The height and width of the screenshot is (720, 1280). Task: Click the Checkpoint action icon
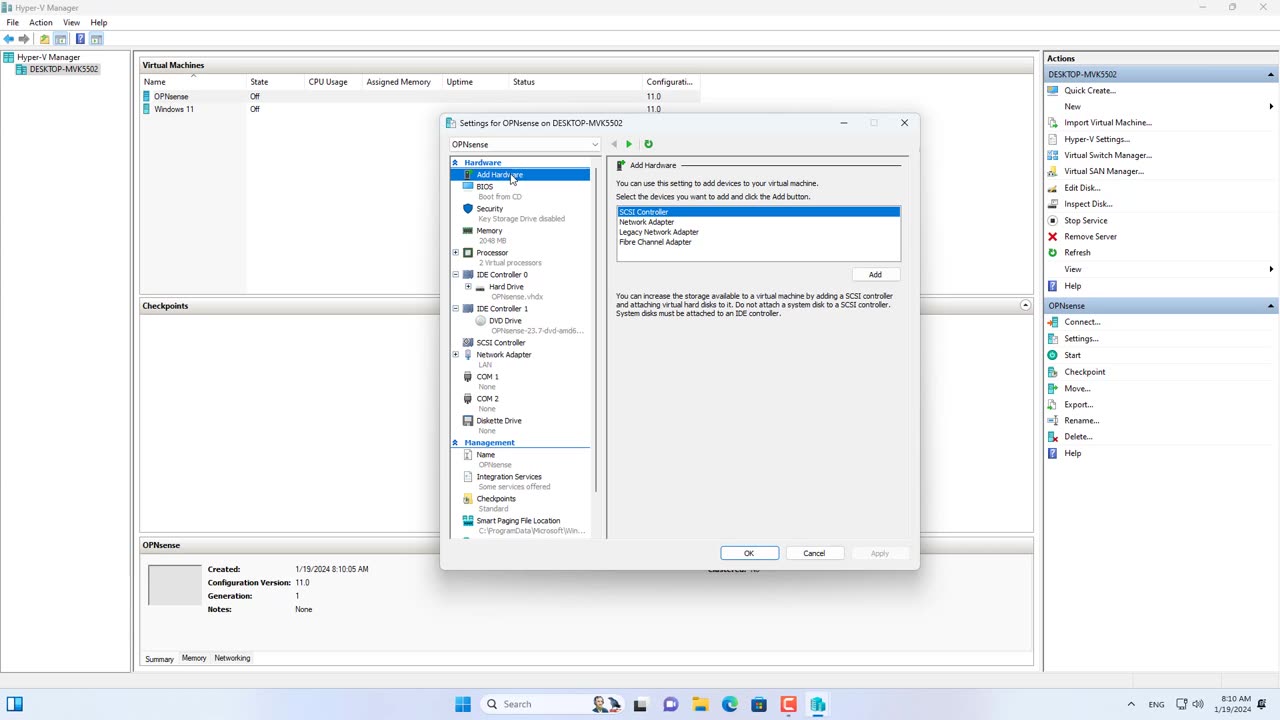click(x=1052, y=372)
